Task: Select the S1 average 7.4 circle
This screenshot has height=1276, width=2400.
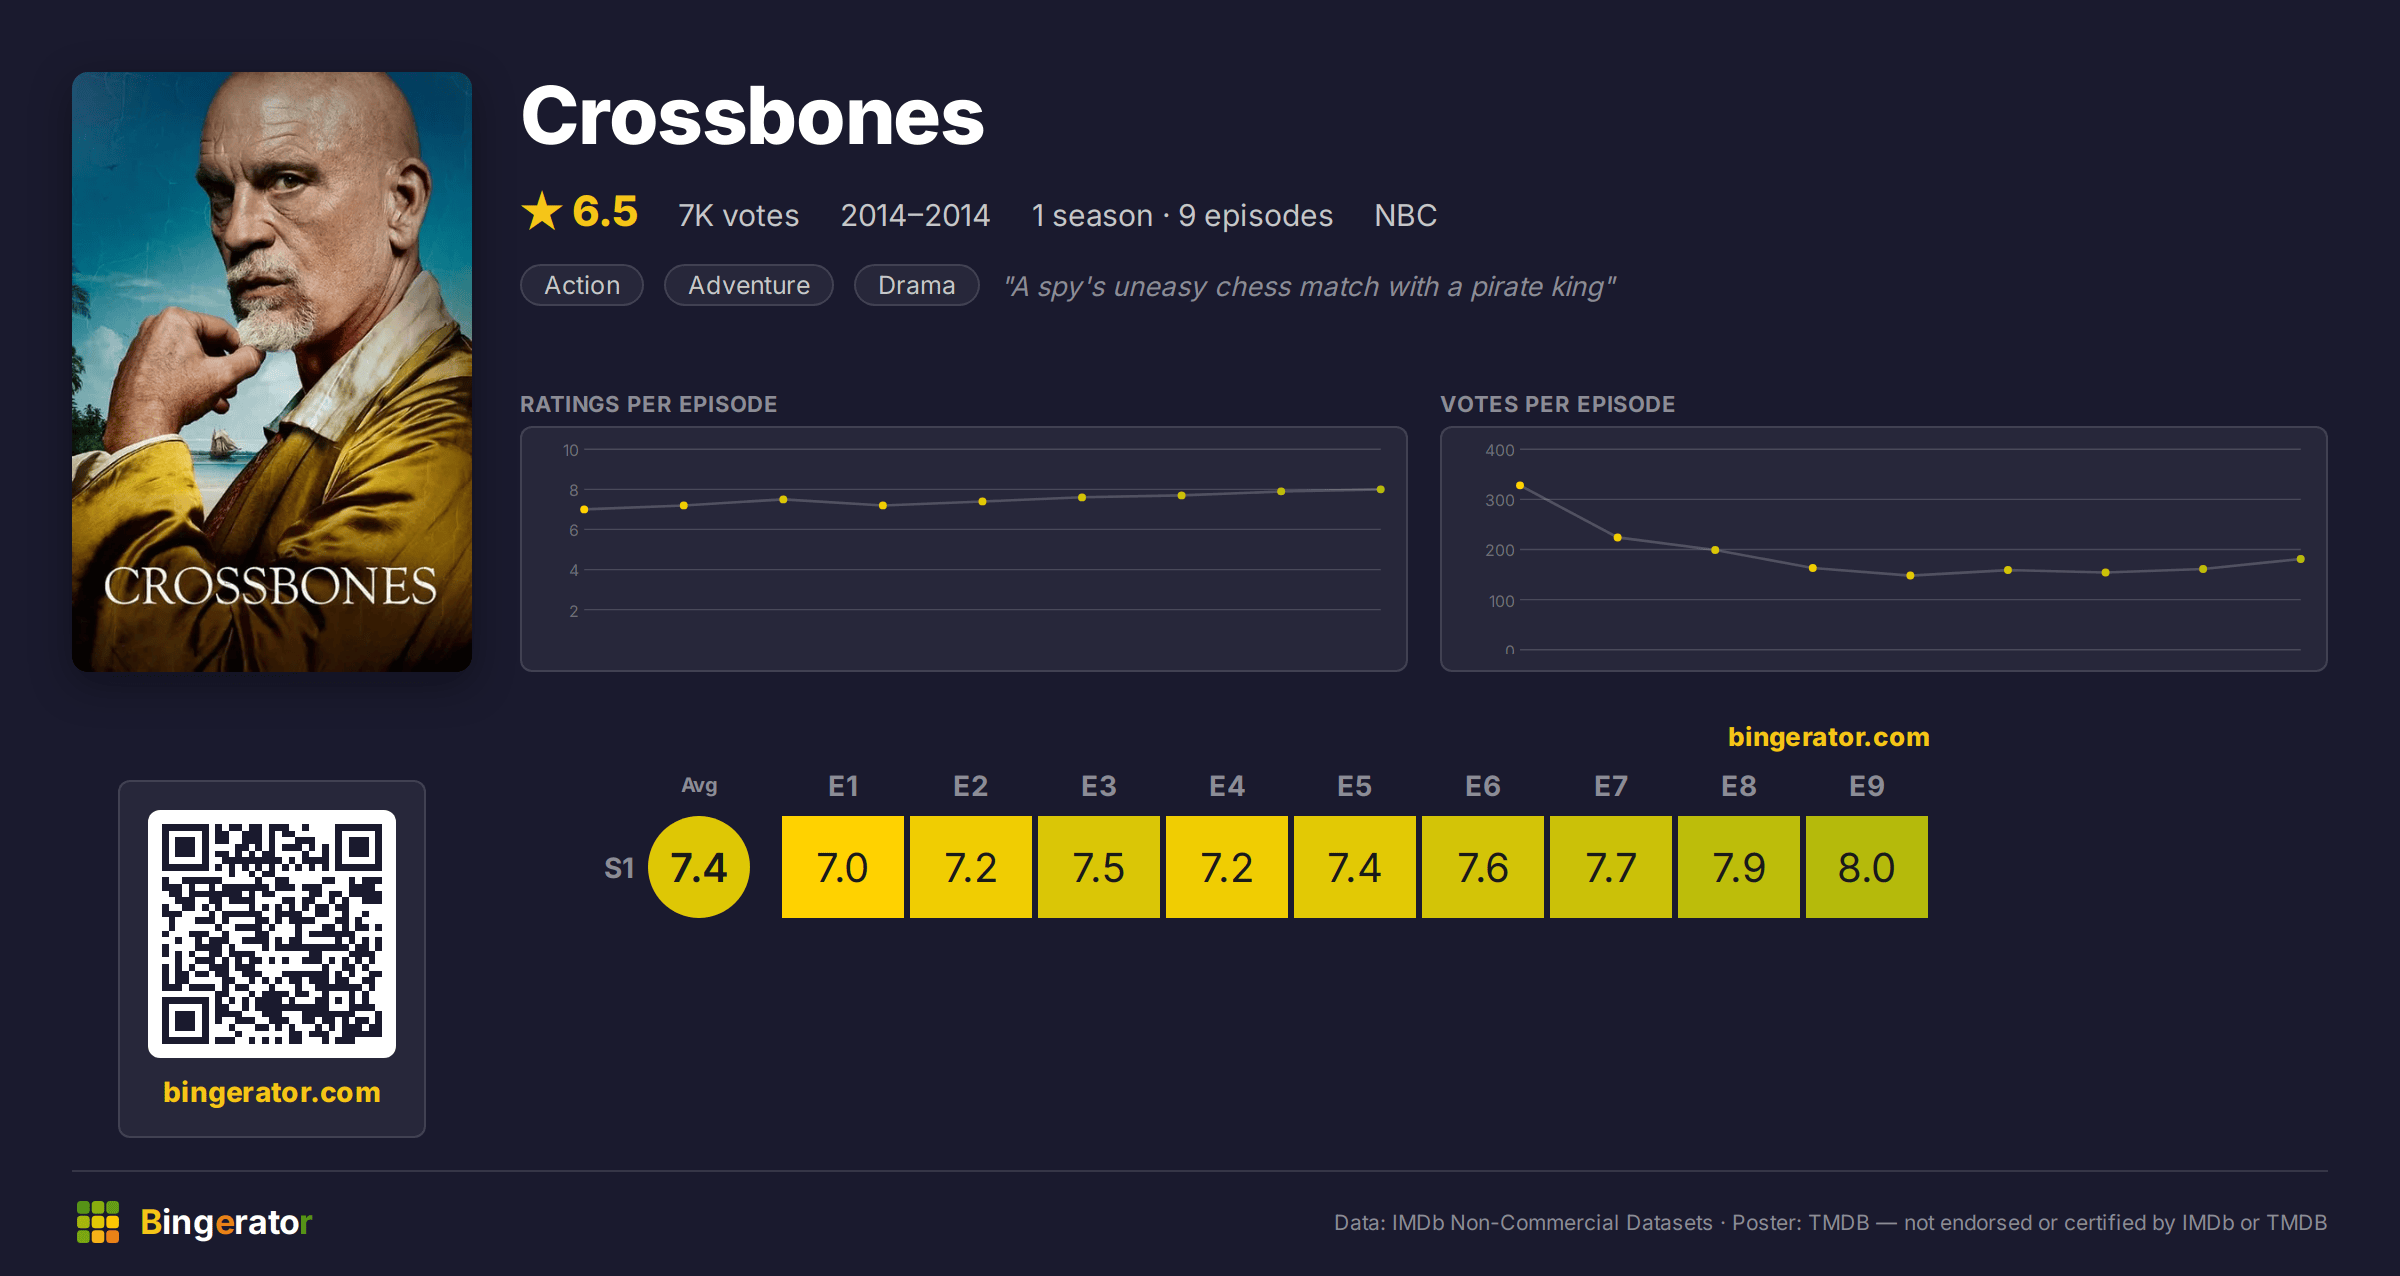Action: 699,867
